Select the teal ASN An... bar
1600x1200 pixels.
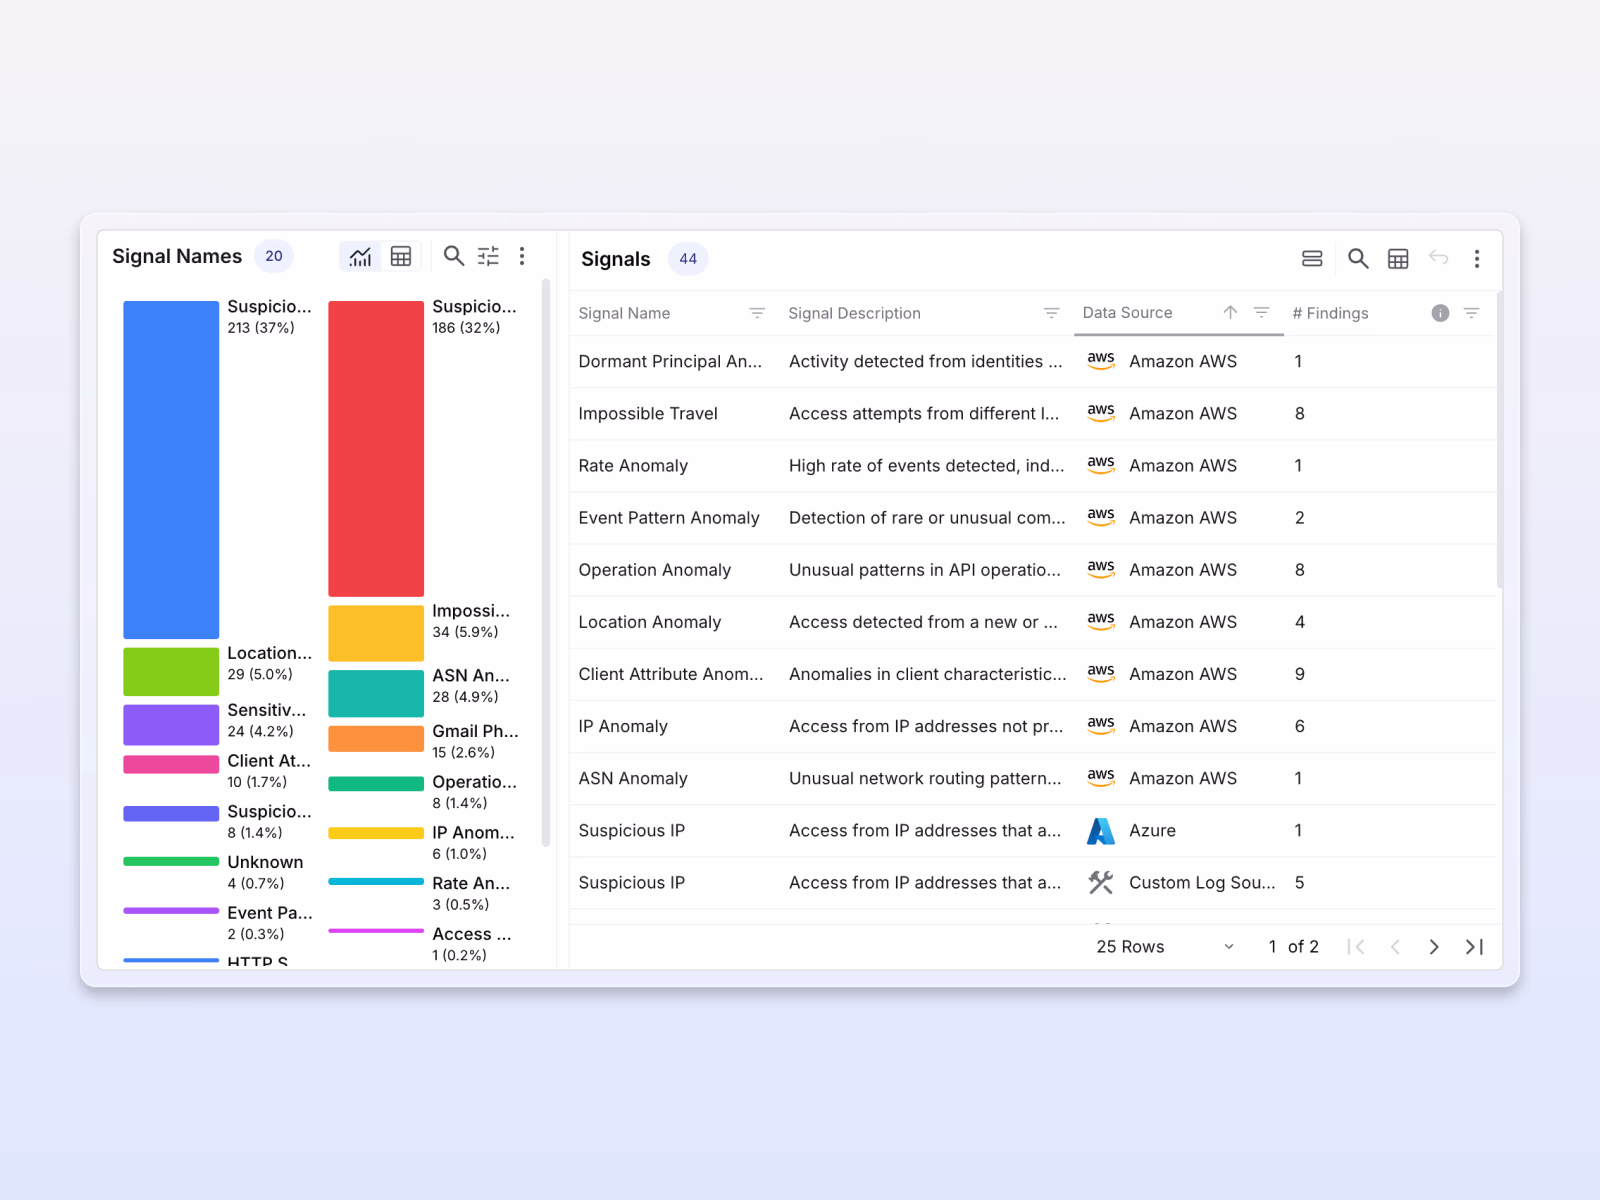coord(376,693)
